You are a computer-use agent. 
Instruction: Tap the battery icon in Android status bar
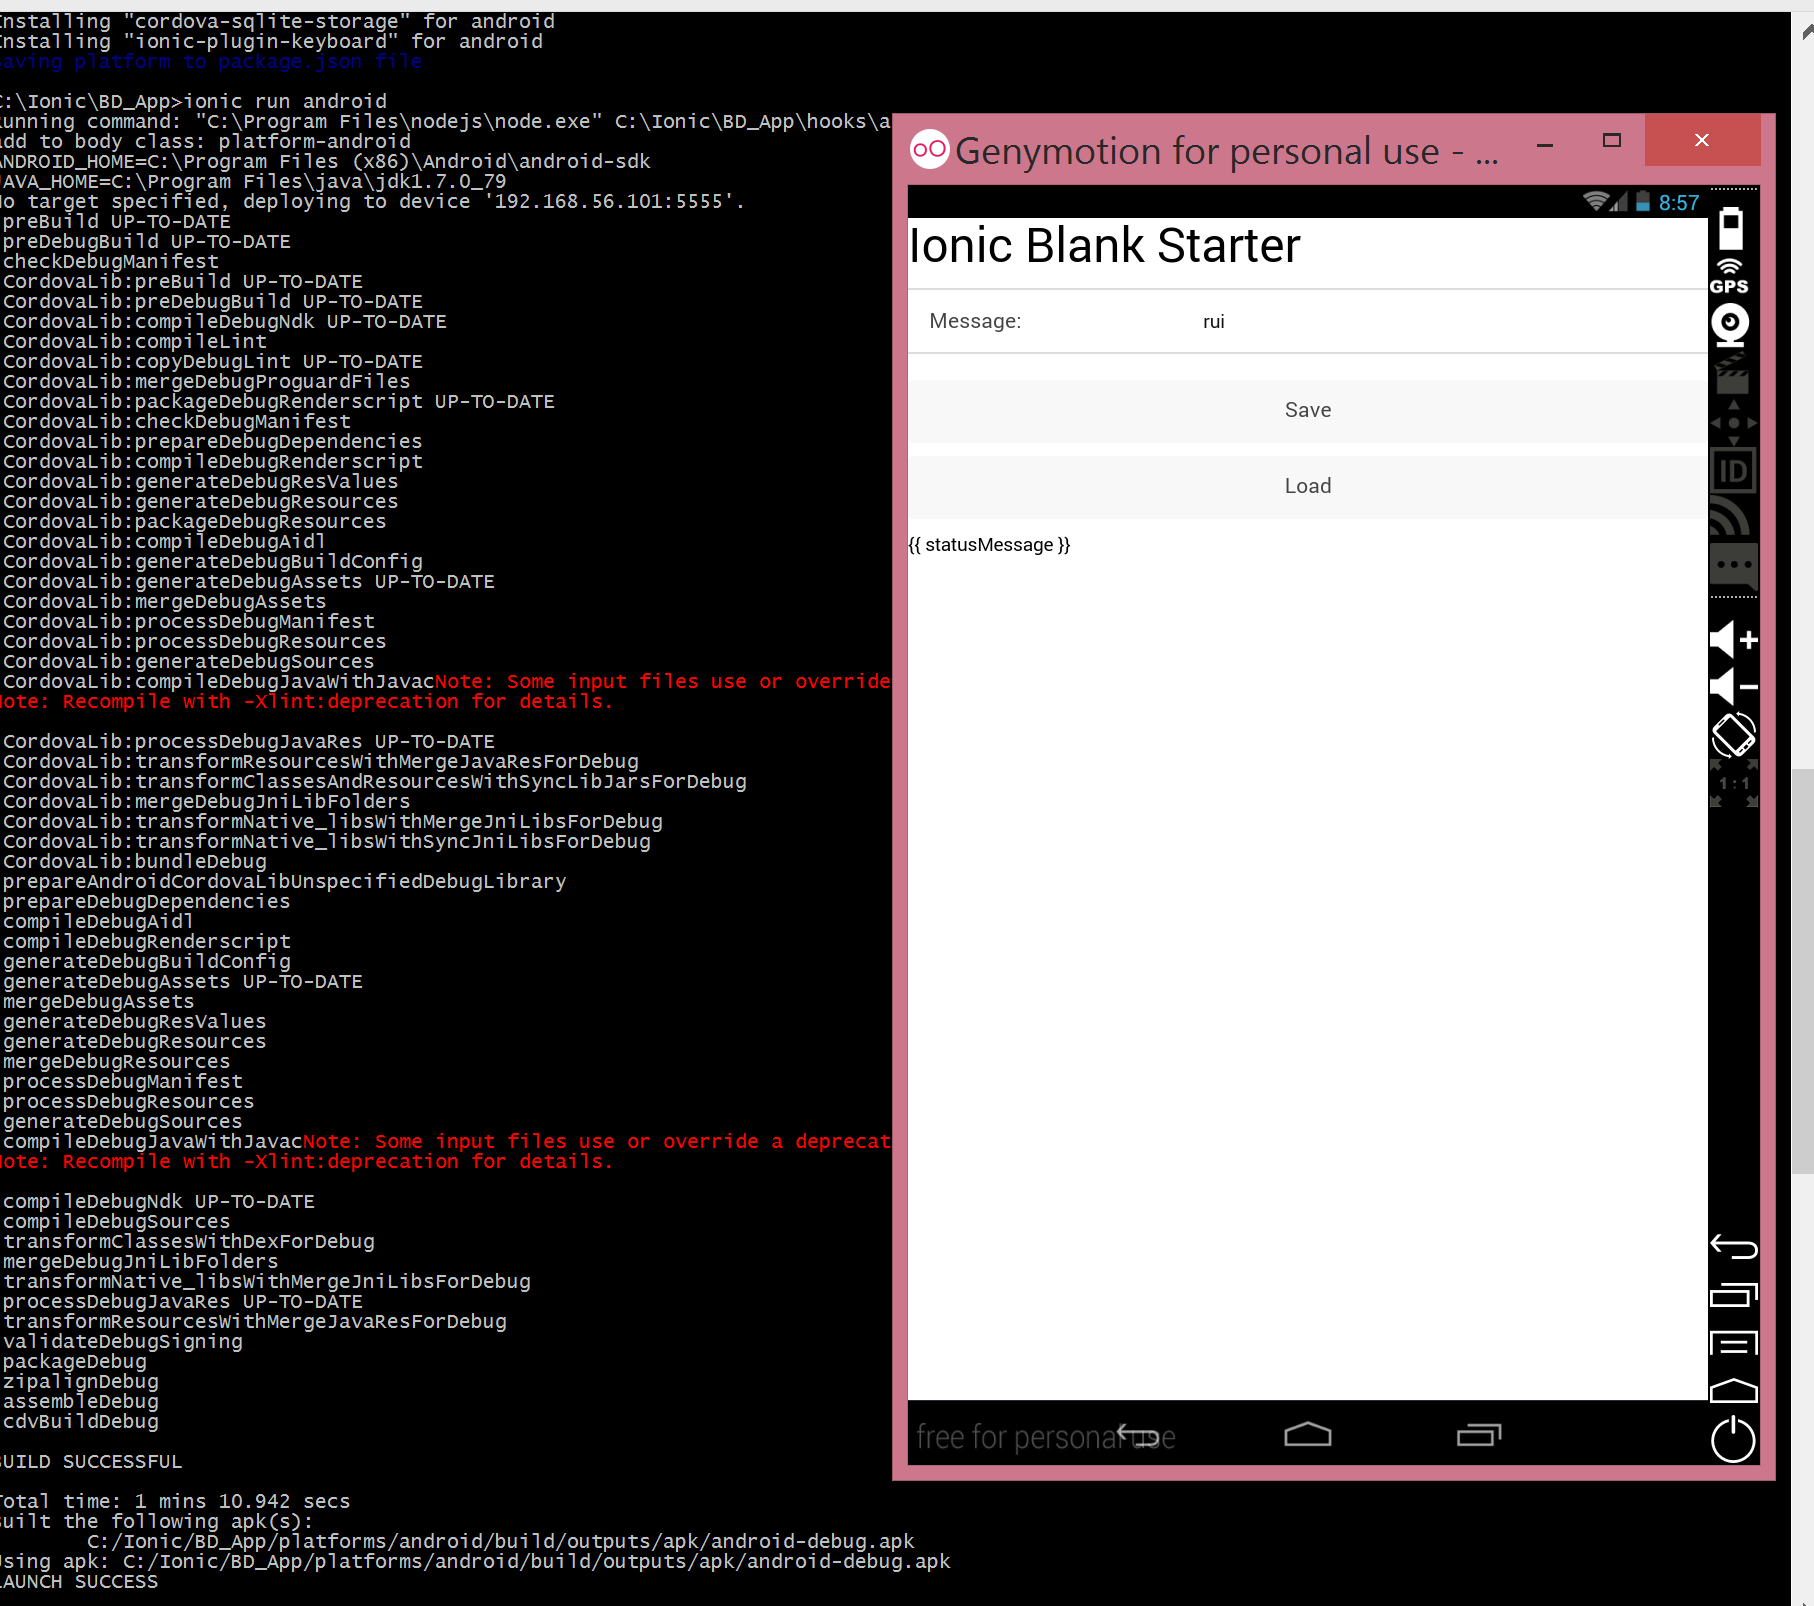pyautogui.click(x=1642, y=201)
